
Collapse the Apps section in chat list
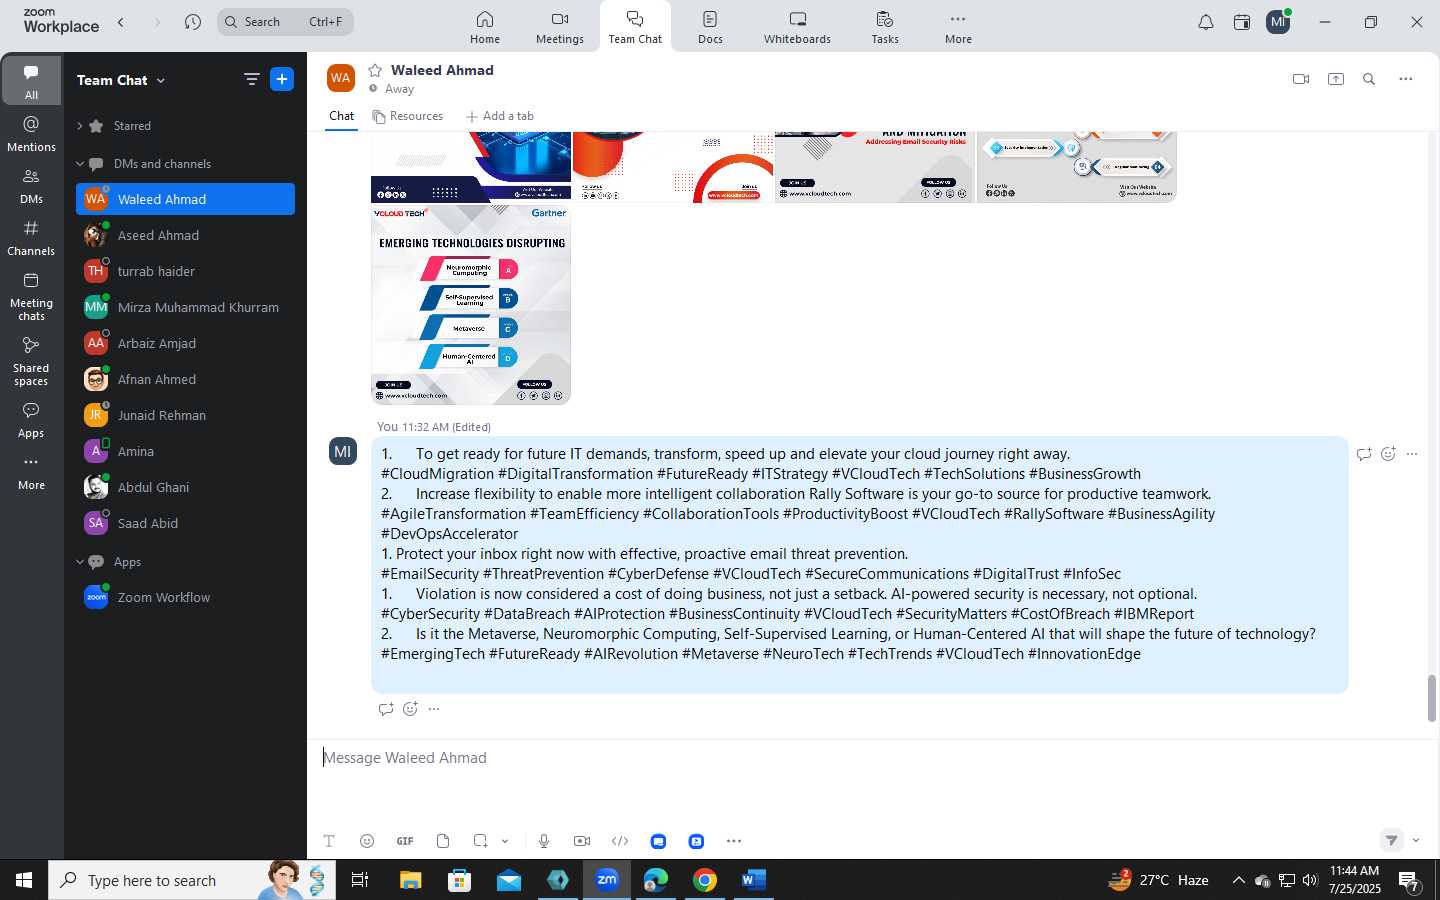[x=80, y=562]
